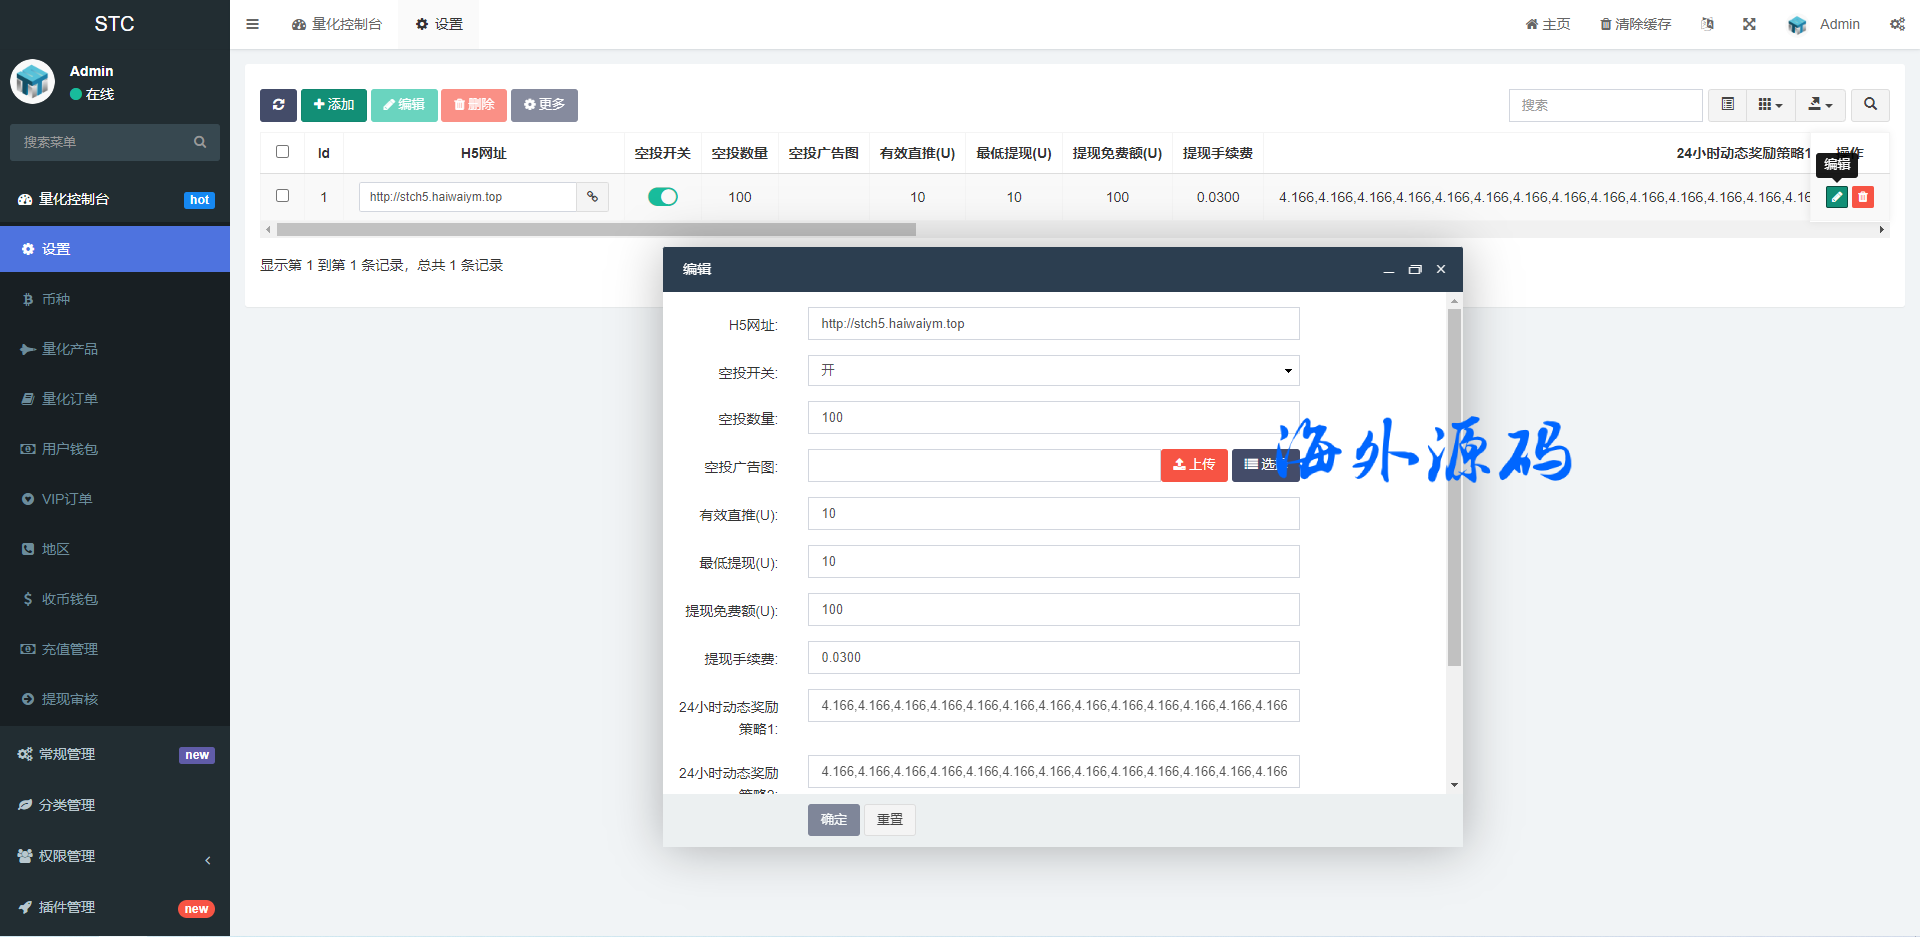Click the red delete icon in row 1
Screen dimensions: 1920x937
pos(1862,197)
